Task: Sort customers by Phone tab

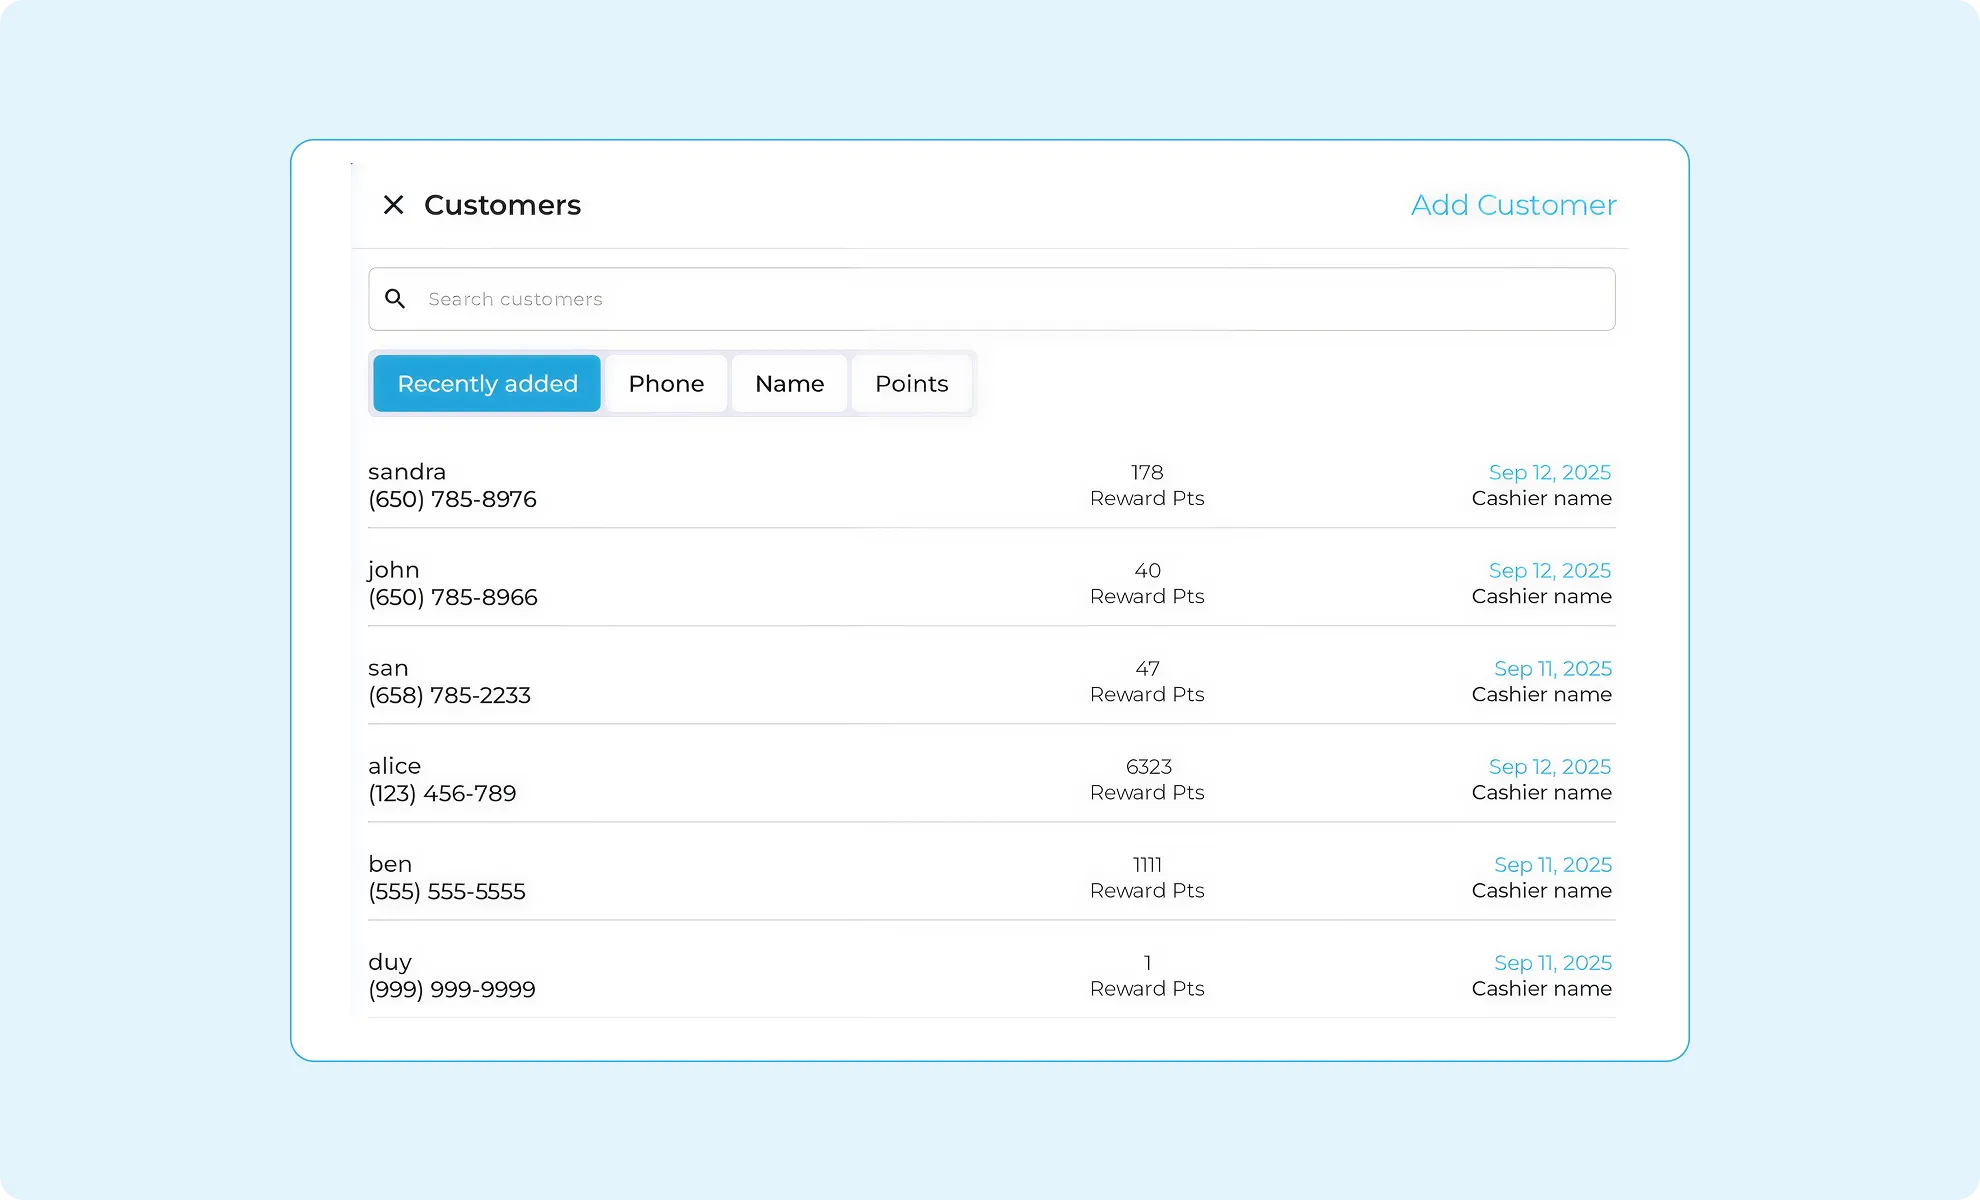Action: pyautogui.click(x=666, y=384)
